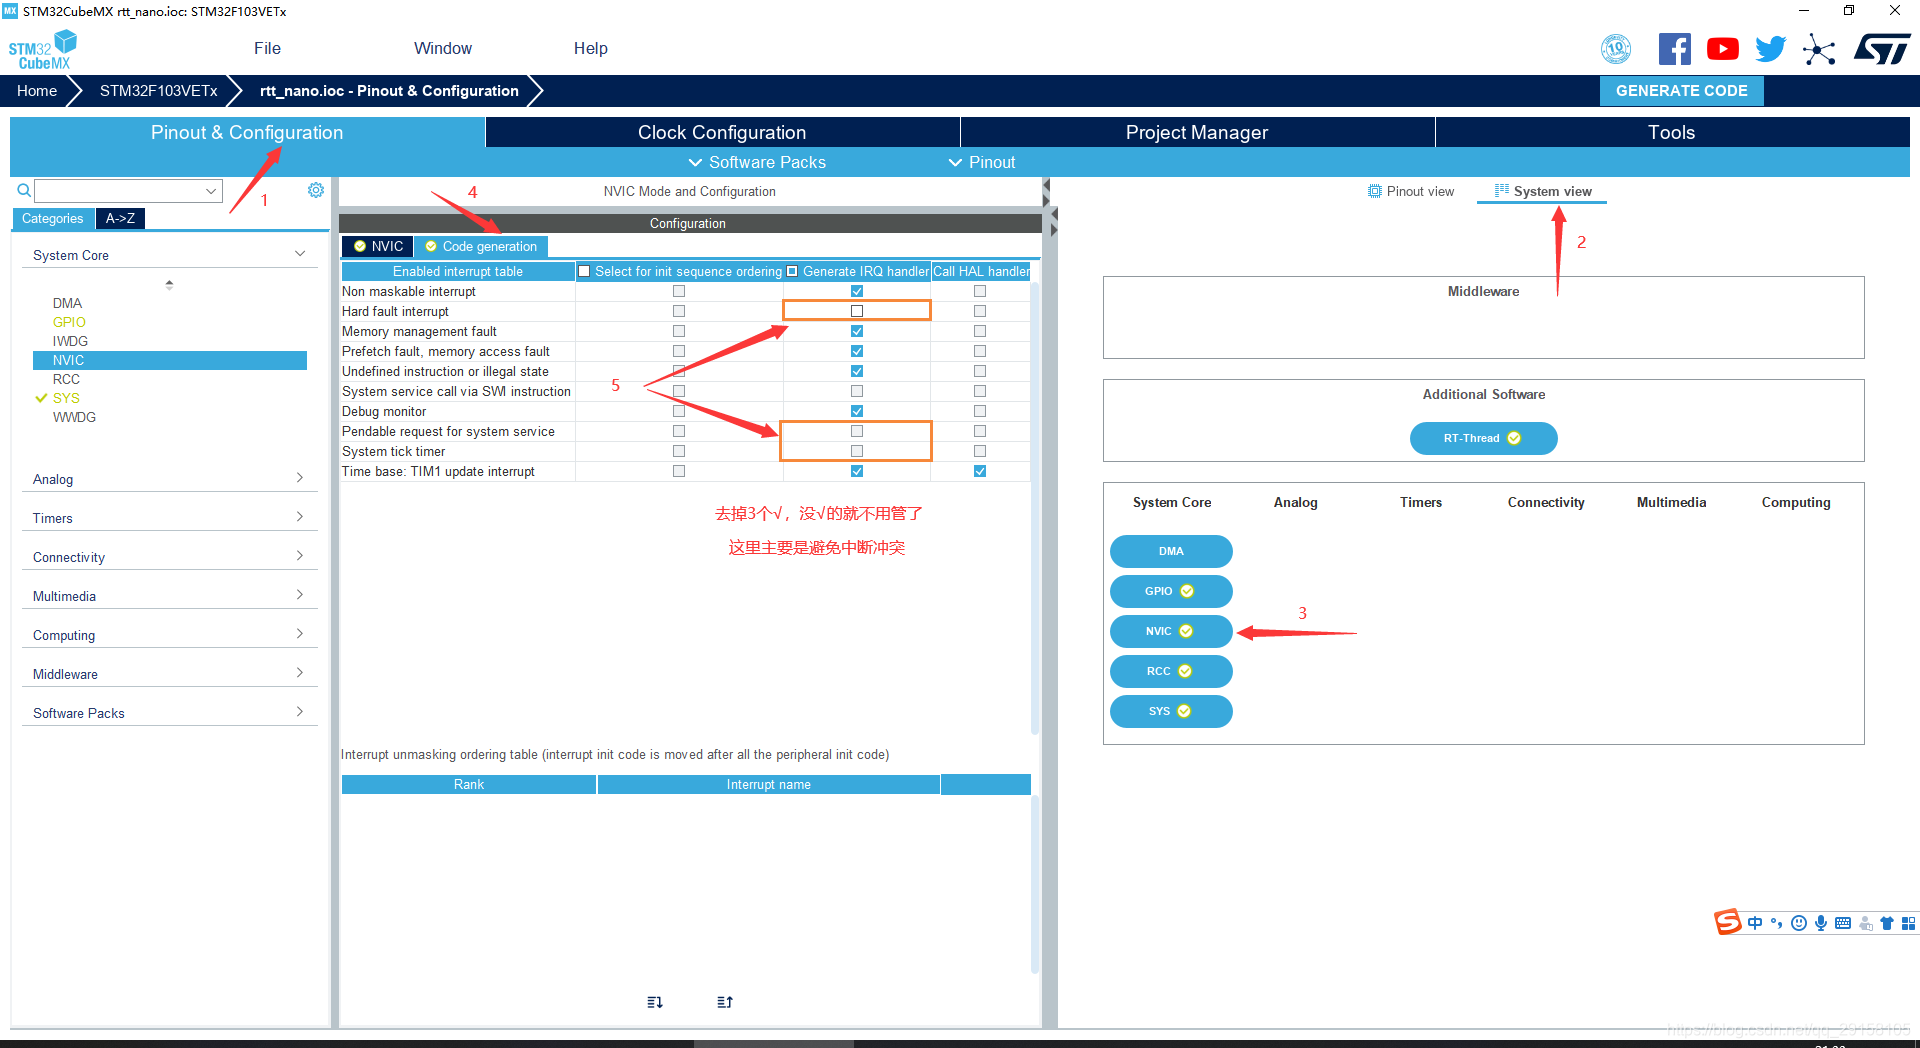The width and height of the screenshot is (1920, 1048).
Task: Open the Pinout dropdown menu
Action: click(981, 162)
